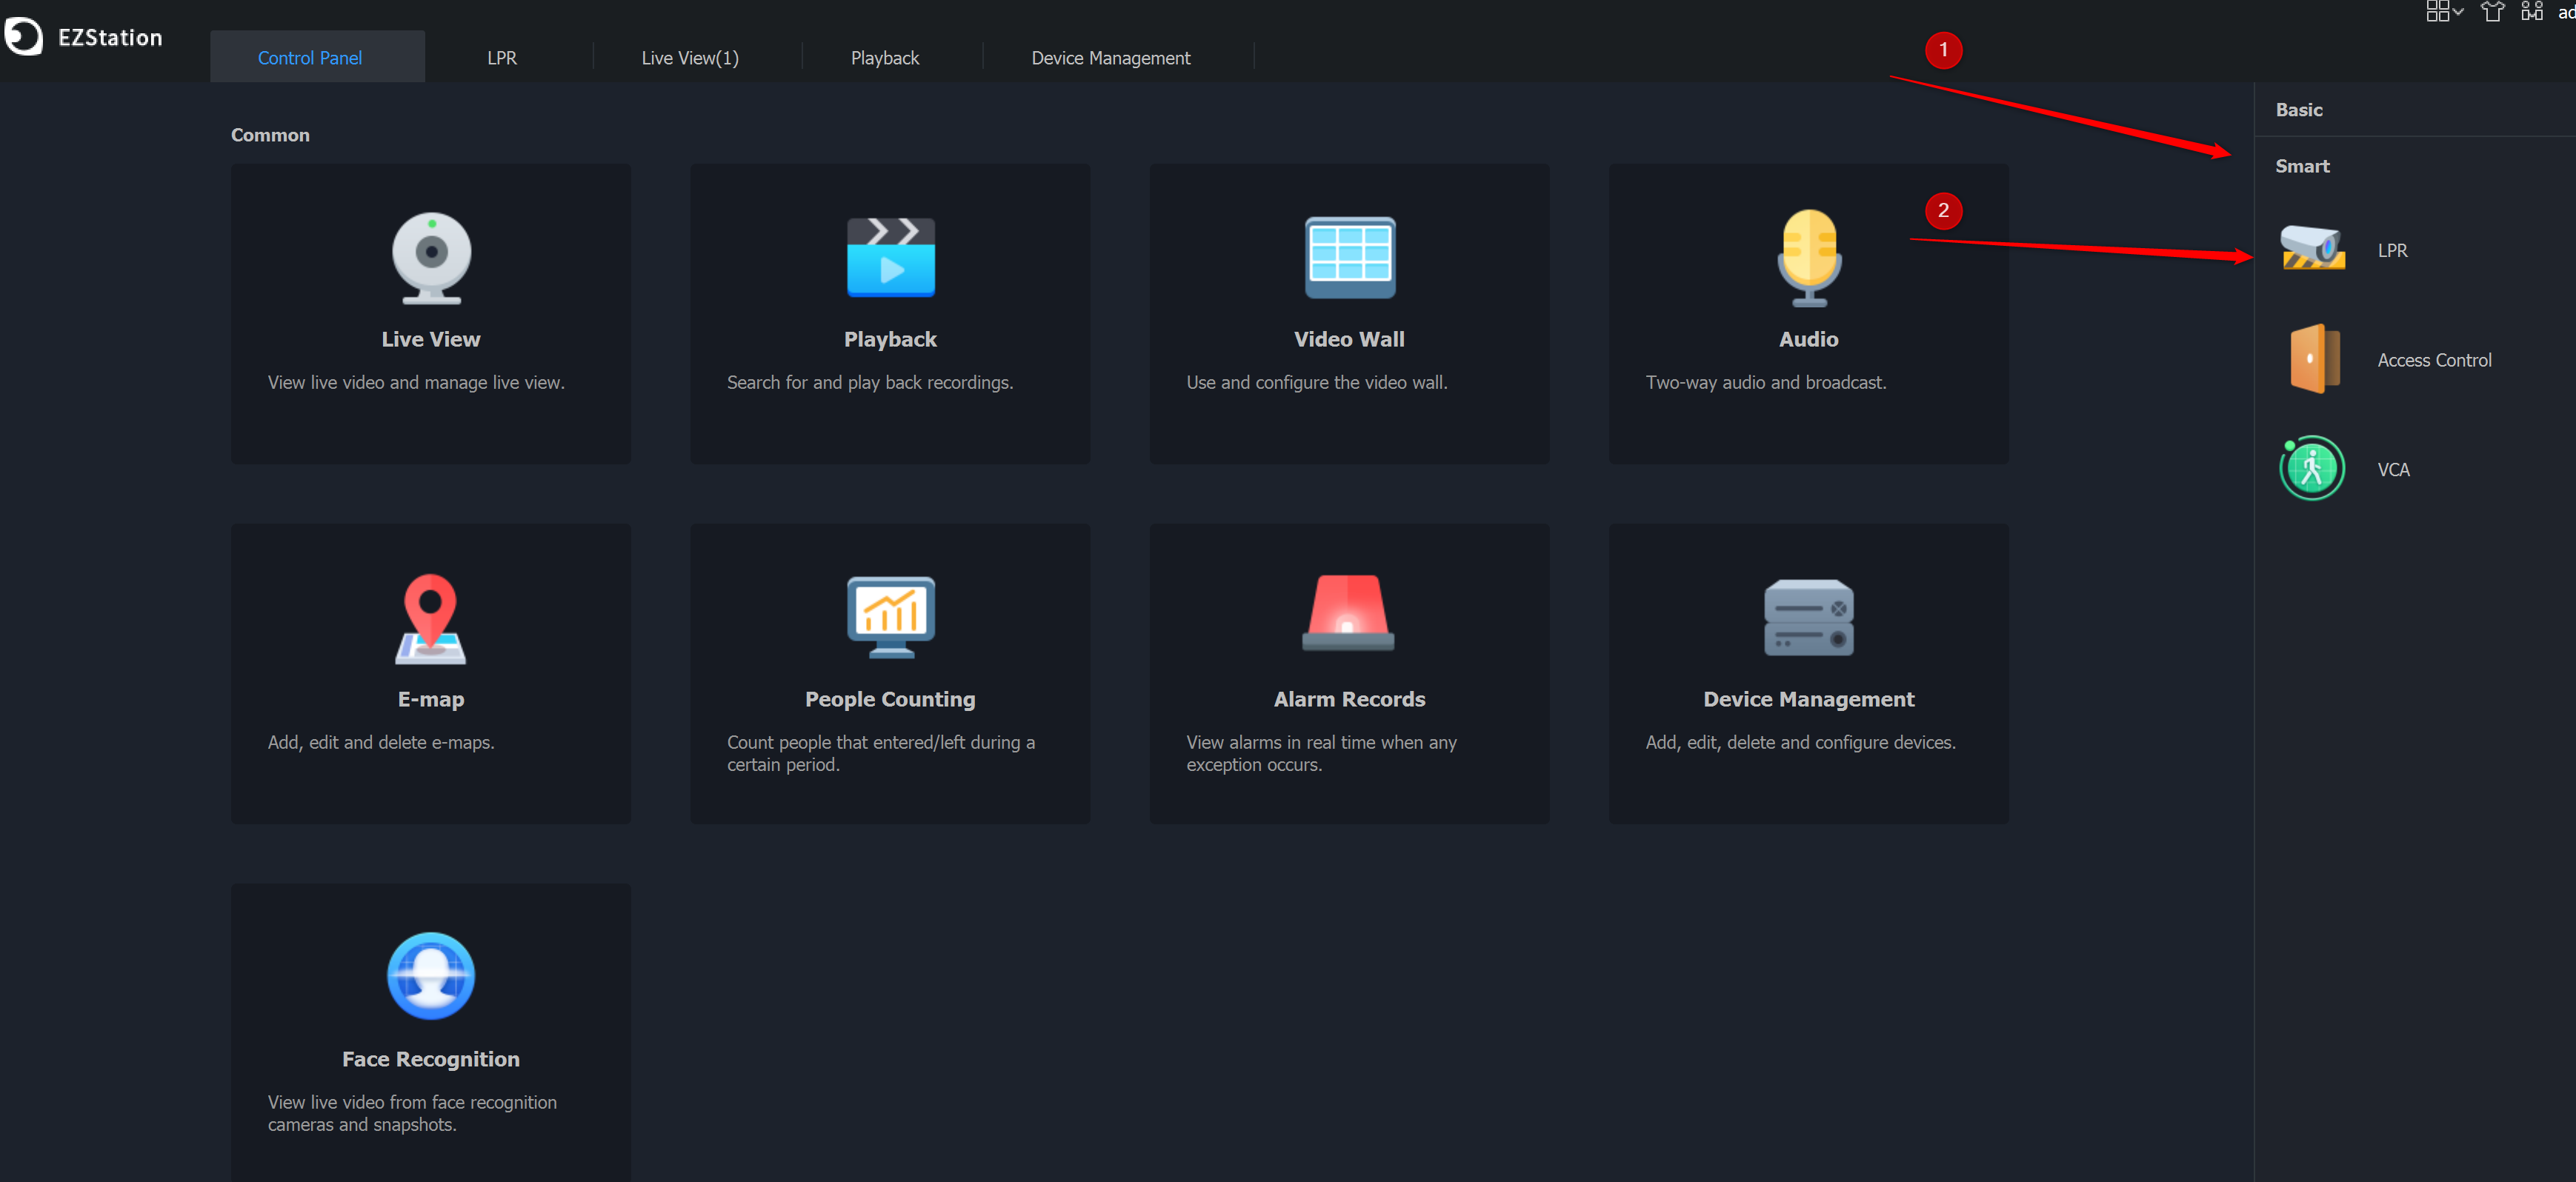
Task: Open the Playback clapperboard icon
Action: coord(890,258)
